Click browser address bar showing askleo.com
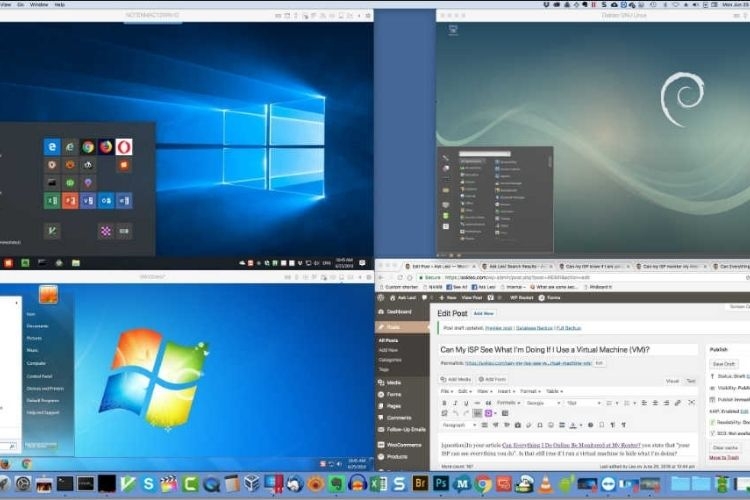 579,278
